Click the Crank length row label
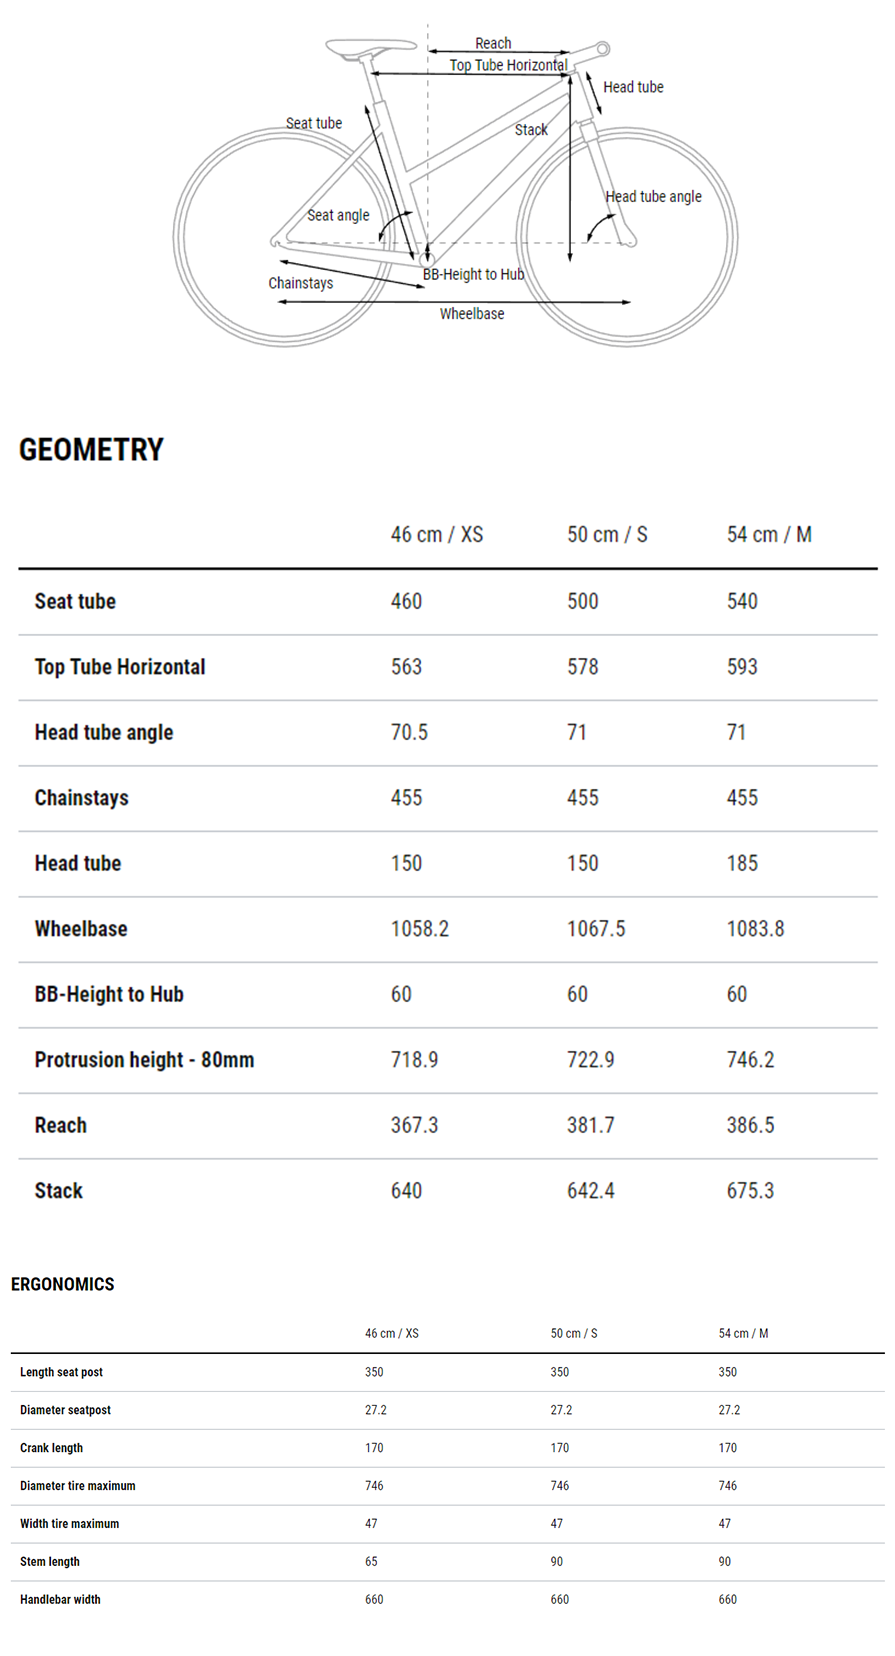This screenshot has width=895, height=1656. pos(51,1448)
